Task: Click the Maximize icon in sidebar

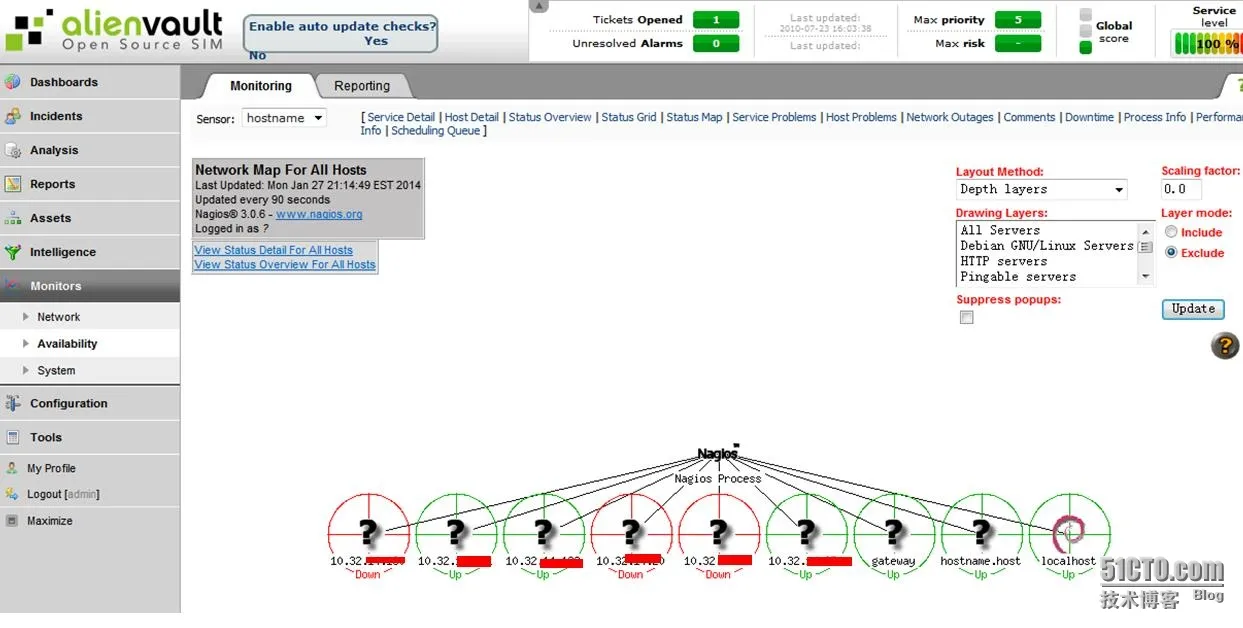Action: click(x=12, y=521)
